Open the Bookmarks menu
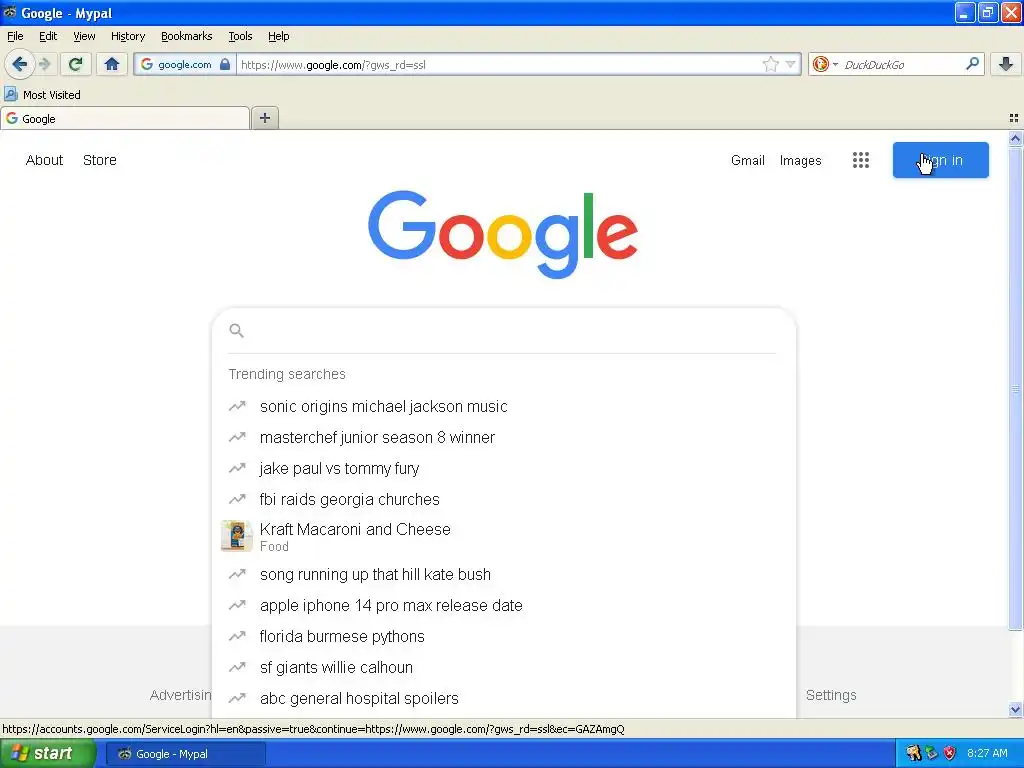 click(x=186, y=36)
